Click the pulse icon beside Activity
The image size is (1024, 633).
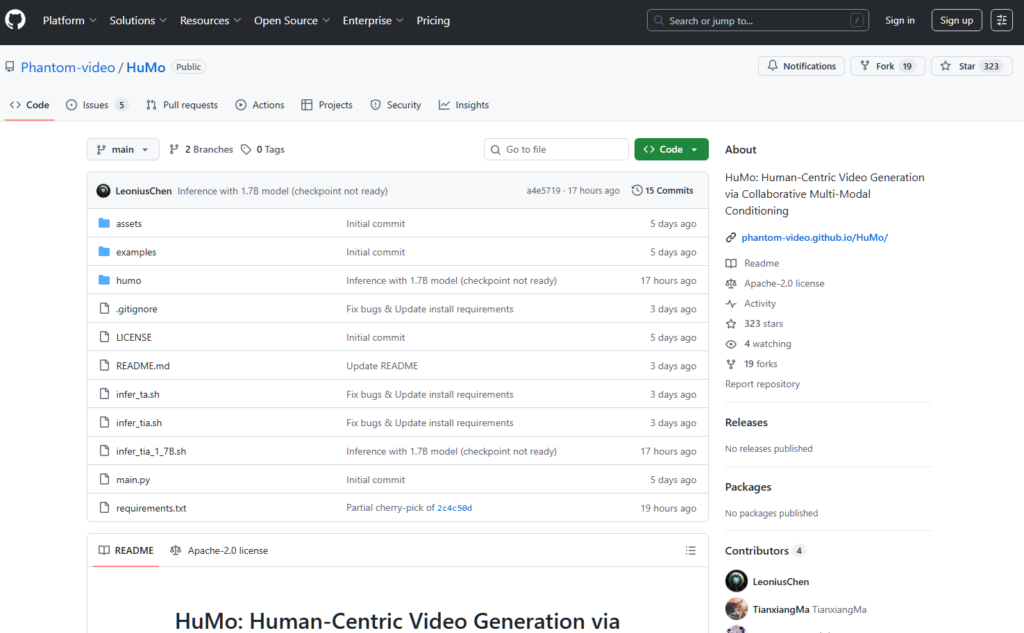pos(731,304)
